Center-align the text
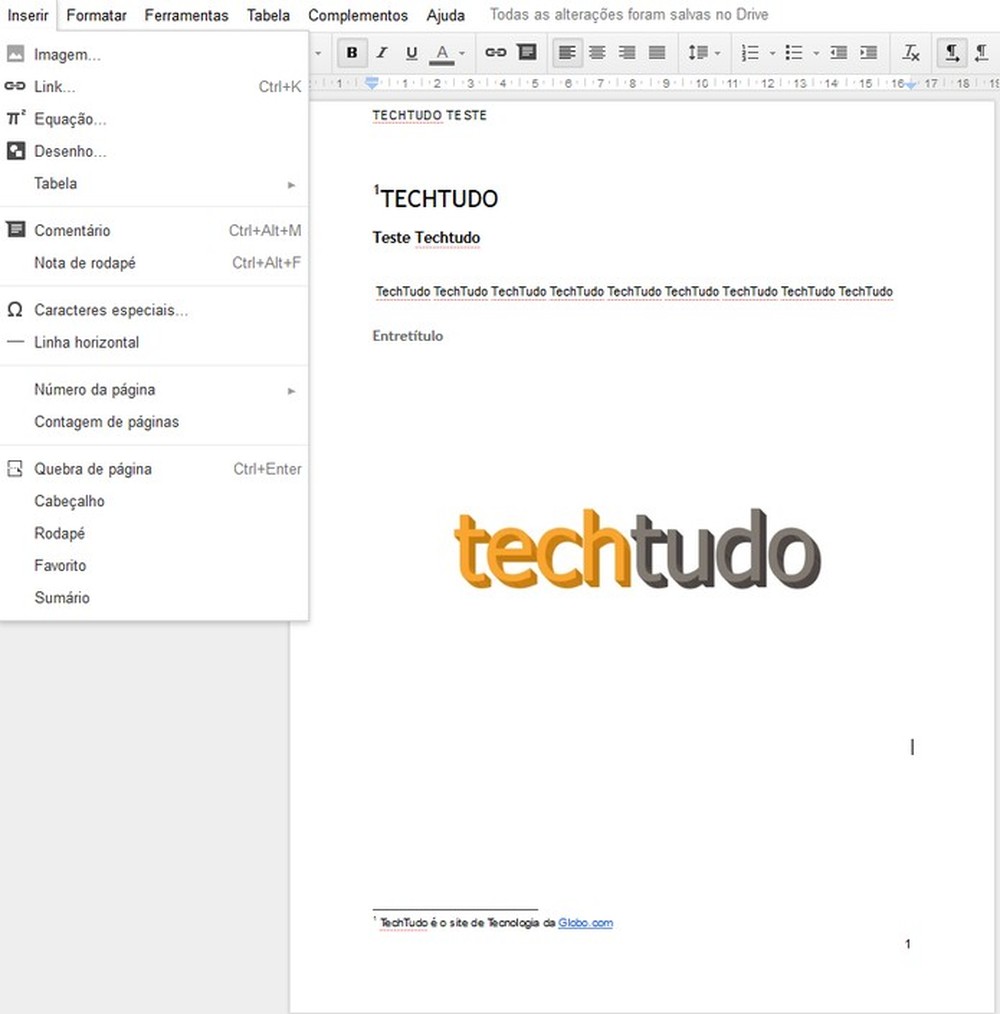 click(x=596, y=51)
